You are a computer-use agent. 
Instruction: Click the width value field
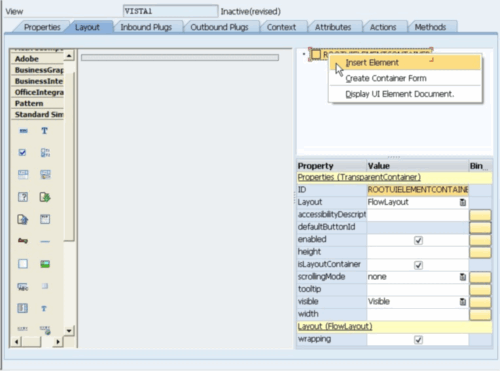(418, 314)
